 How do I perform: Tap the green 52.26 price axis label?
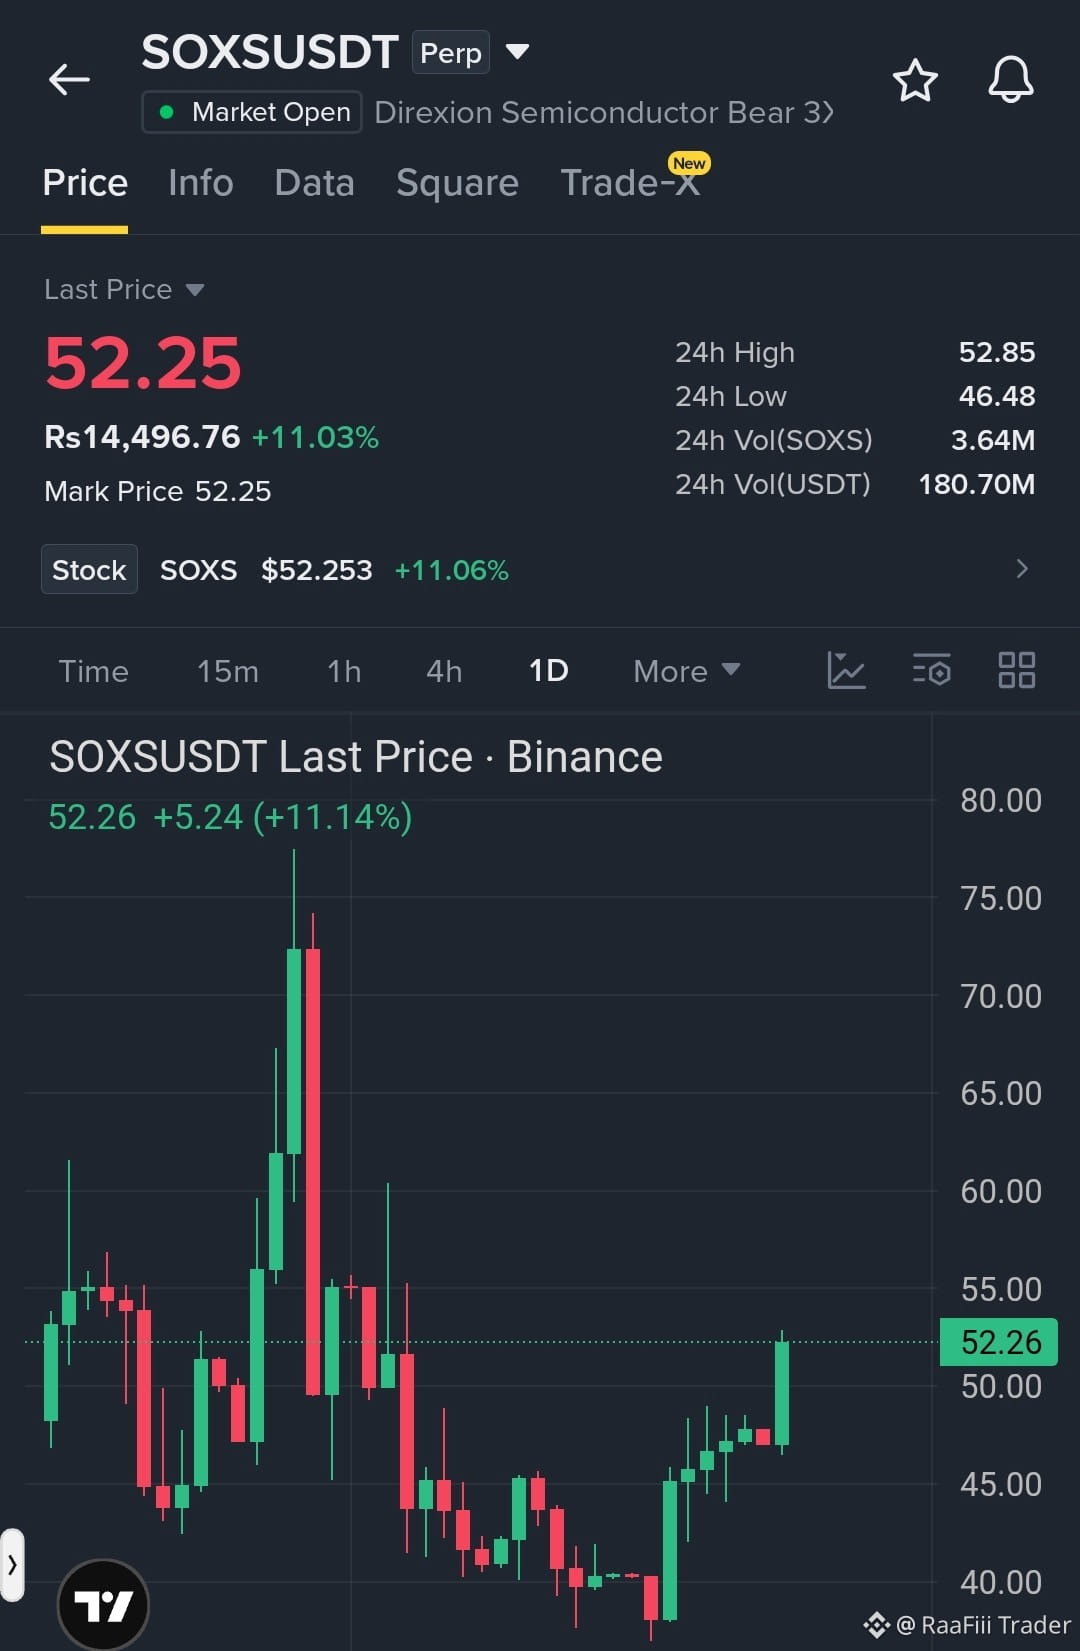click(x=999, y=1342)
